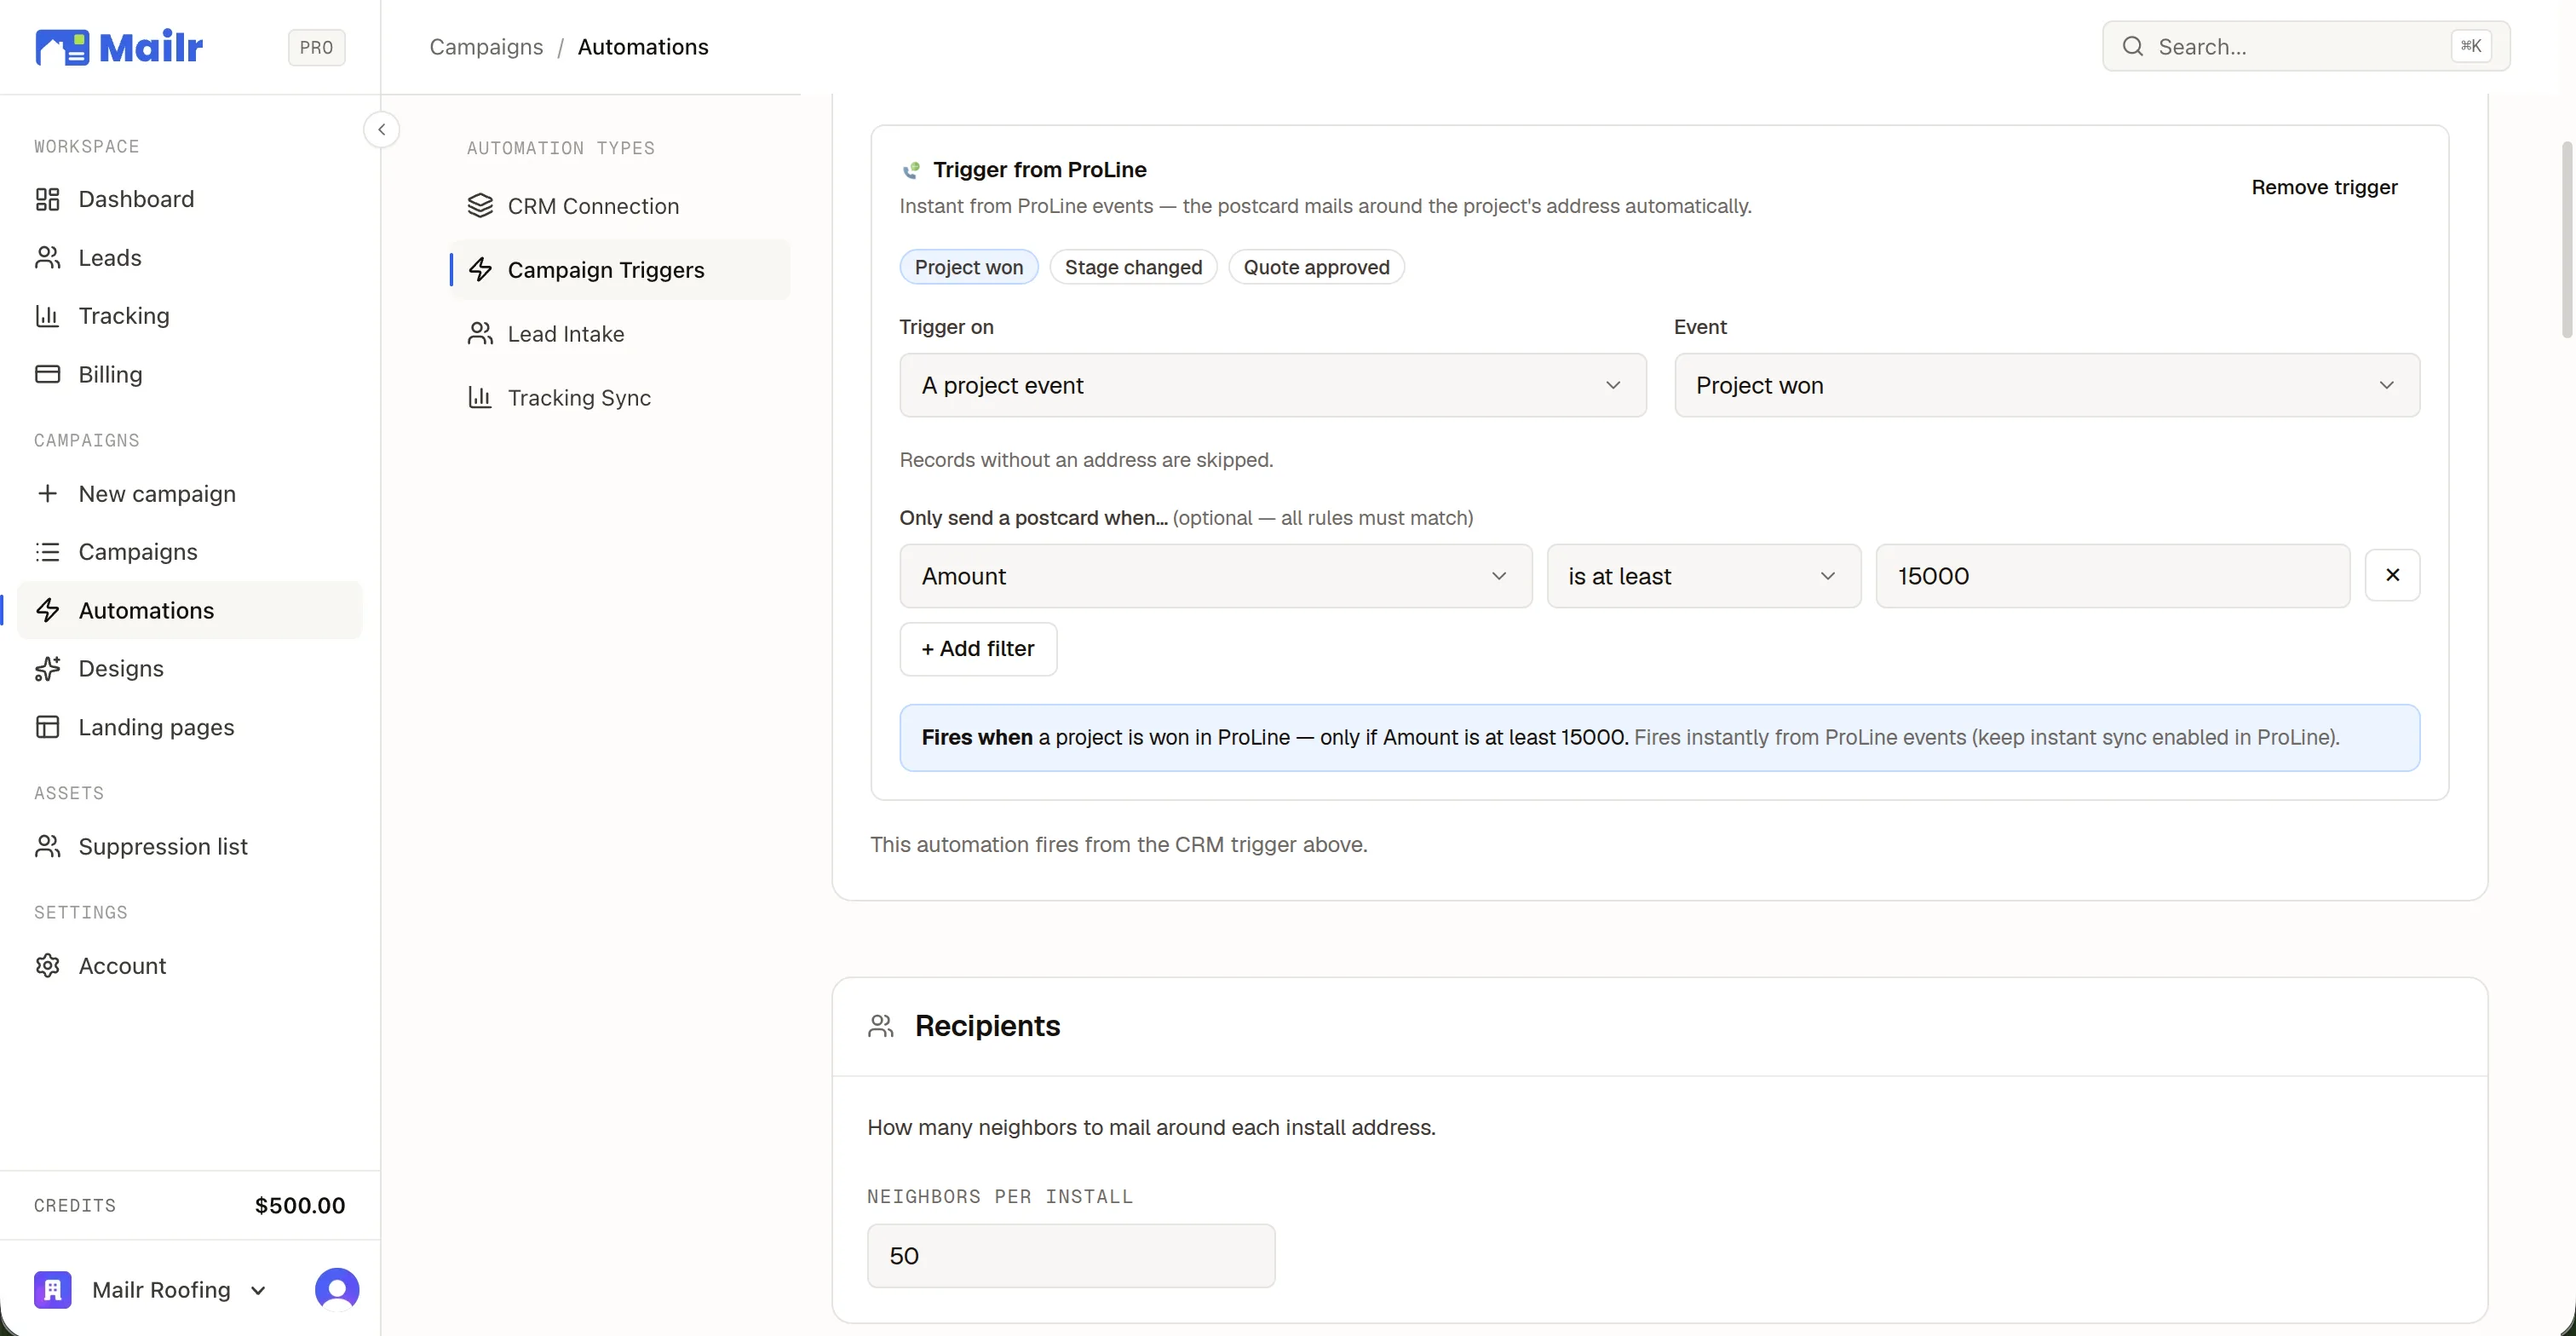Click the Tracking Sync chart icon
Viewport: 2576px width, 1336px height.
(480, 398)
